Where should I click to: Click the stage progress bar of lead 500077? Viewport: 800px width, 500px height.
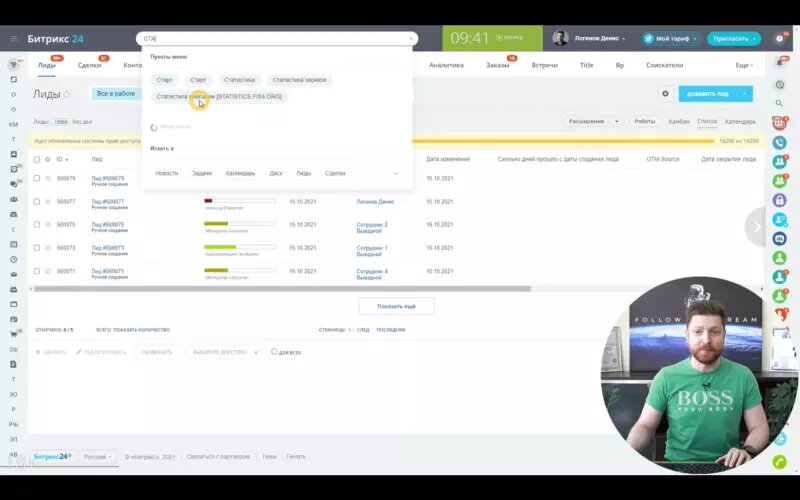(x=240, y=201)
